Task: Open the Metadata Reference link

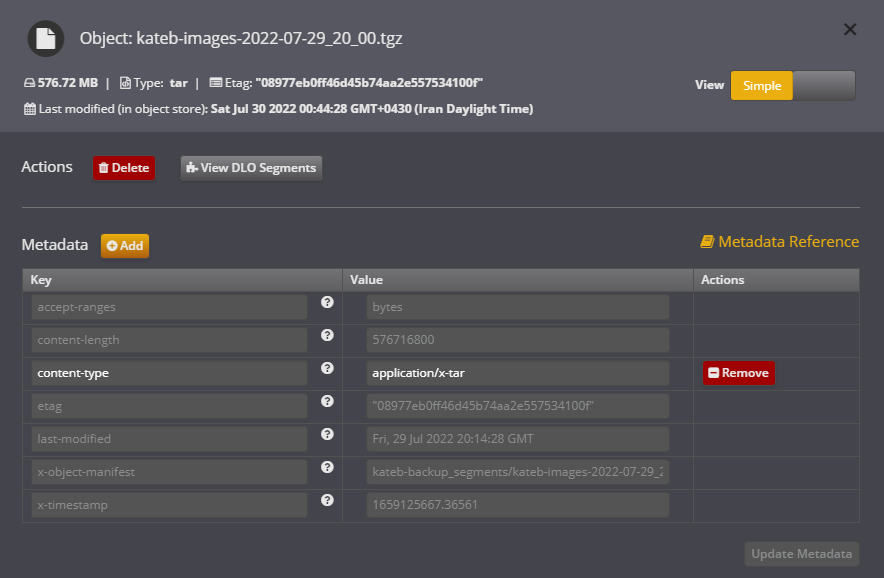Action: click(779, 242)
